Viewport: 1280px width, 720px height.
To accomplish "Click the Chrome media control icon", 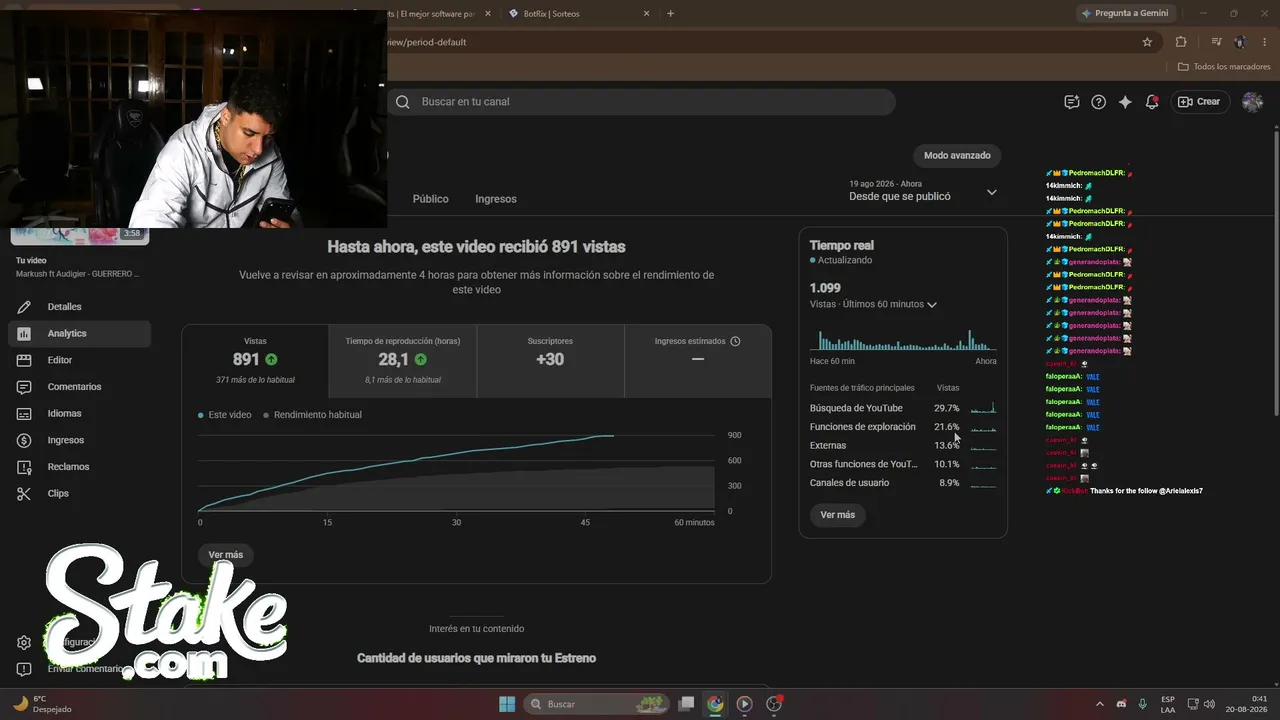I will pyautogui.click(x=1216, y=42).
